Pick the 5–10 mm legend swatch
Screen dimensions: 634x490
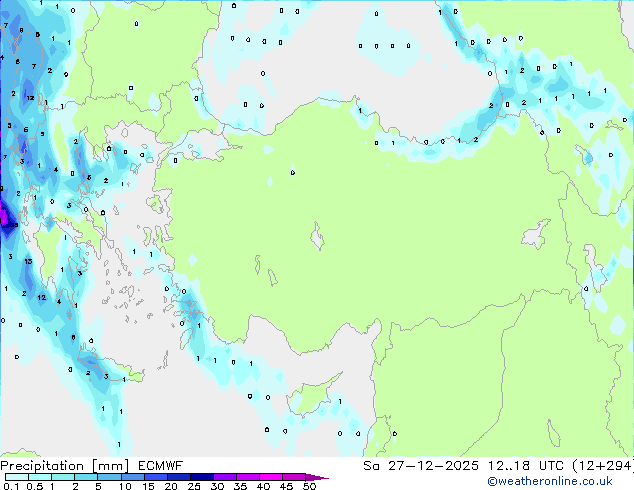(109, 477)
